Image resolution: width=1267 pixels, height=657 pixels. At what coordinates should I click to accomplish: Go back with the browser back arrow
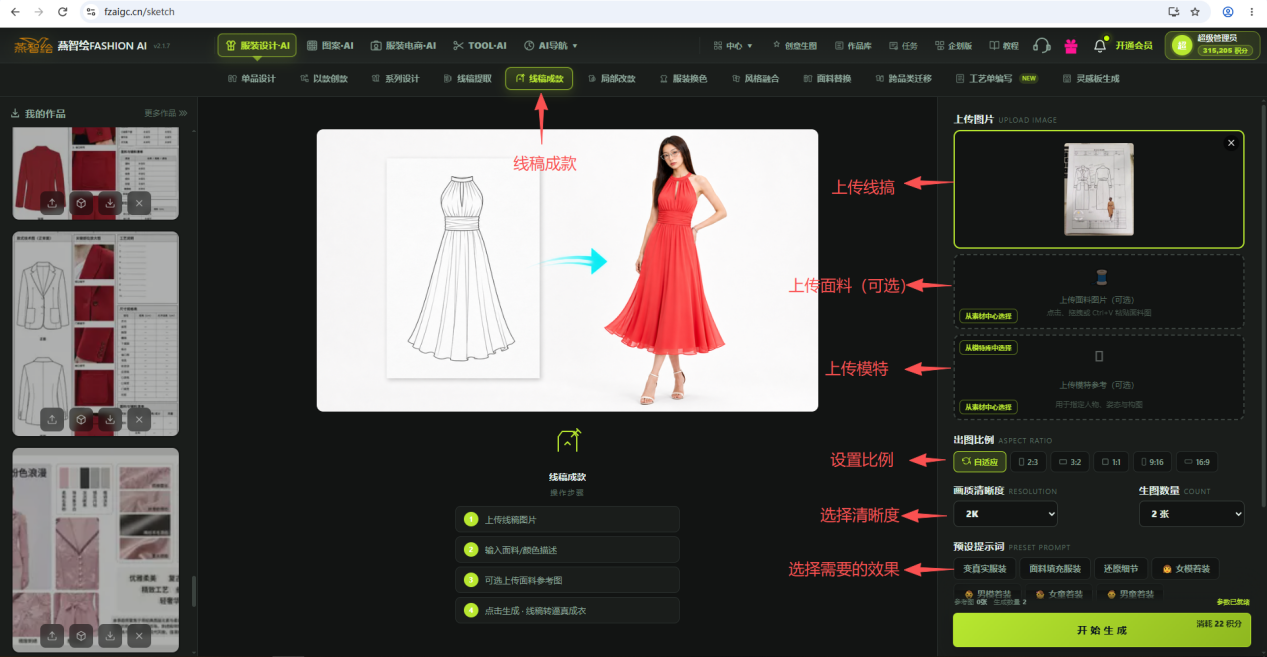15,12
